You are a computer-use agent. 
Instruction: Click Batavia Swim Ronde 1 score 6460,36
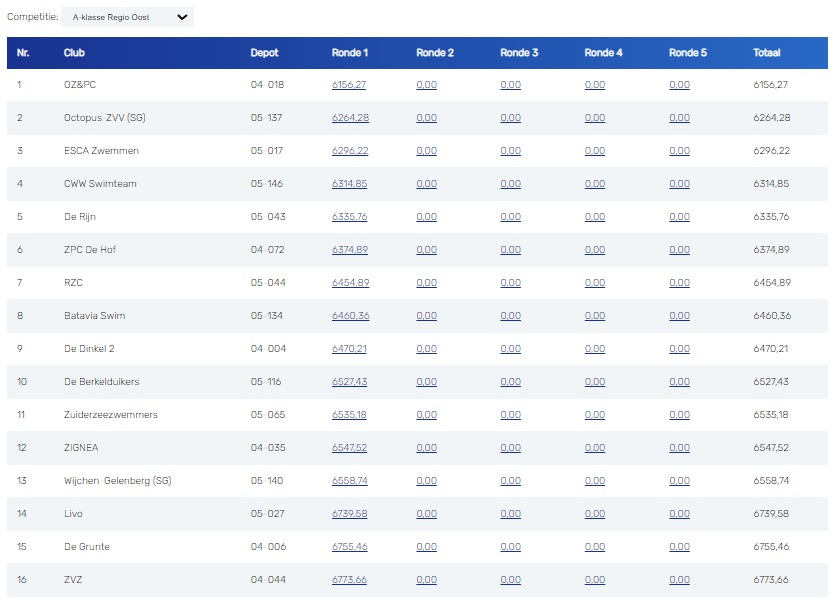click(x=350, y=316)
